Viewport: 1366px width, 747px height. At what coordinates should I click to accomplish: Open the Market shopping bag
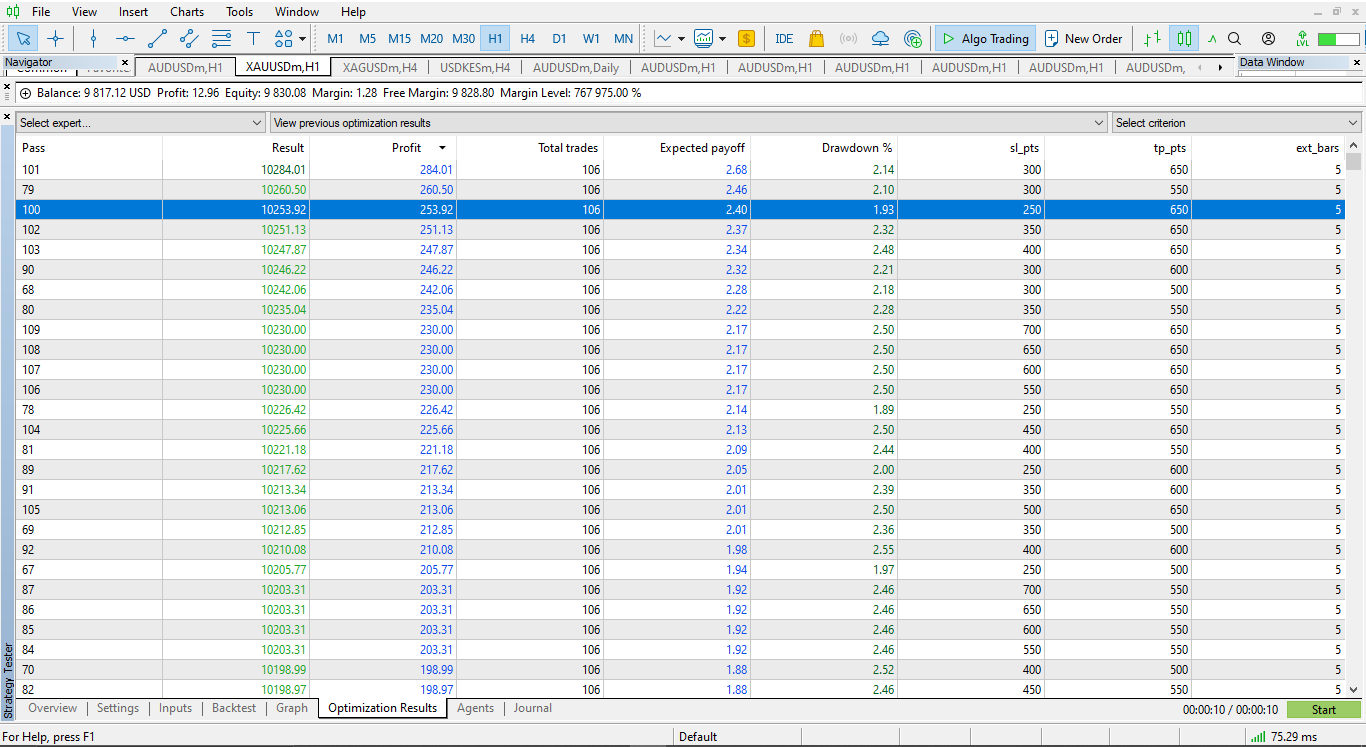(816, 38)
